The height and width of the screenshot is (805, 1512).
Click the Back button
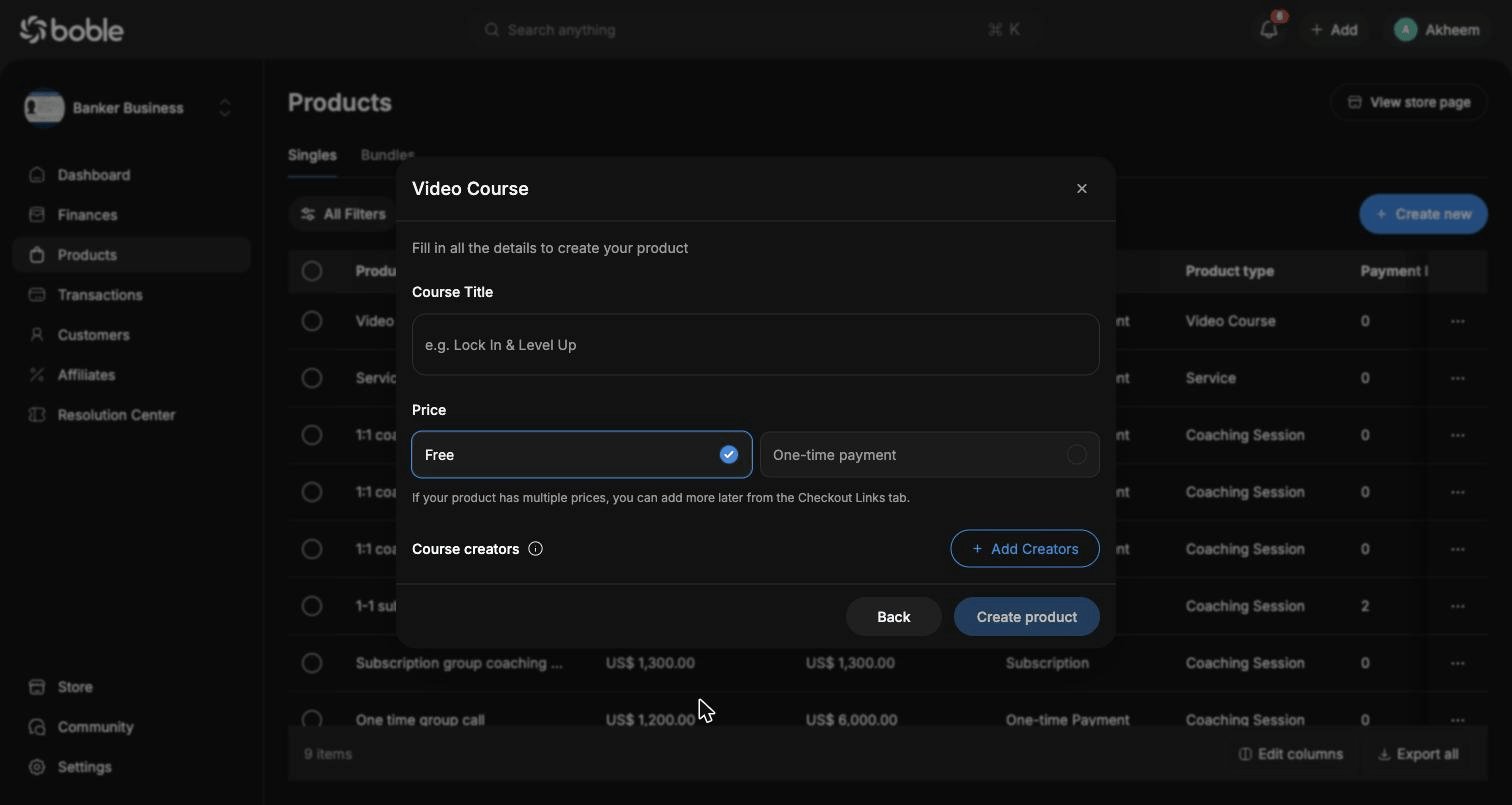tap(893, 617)
